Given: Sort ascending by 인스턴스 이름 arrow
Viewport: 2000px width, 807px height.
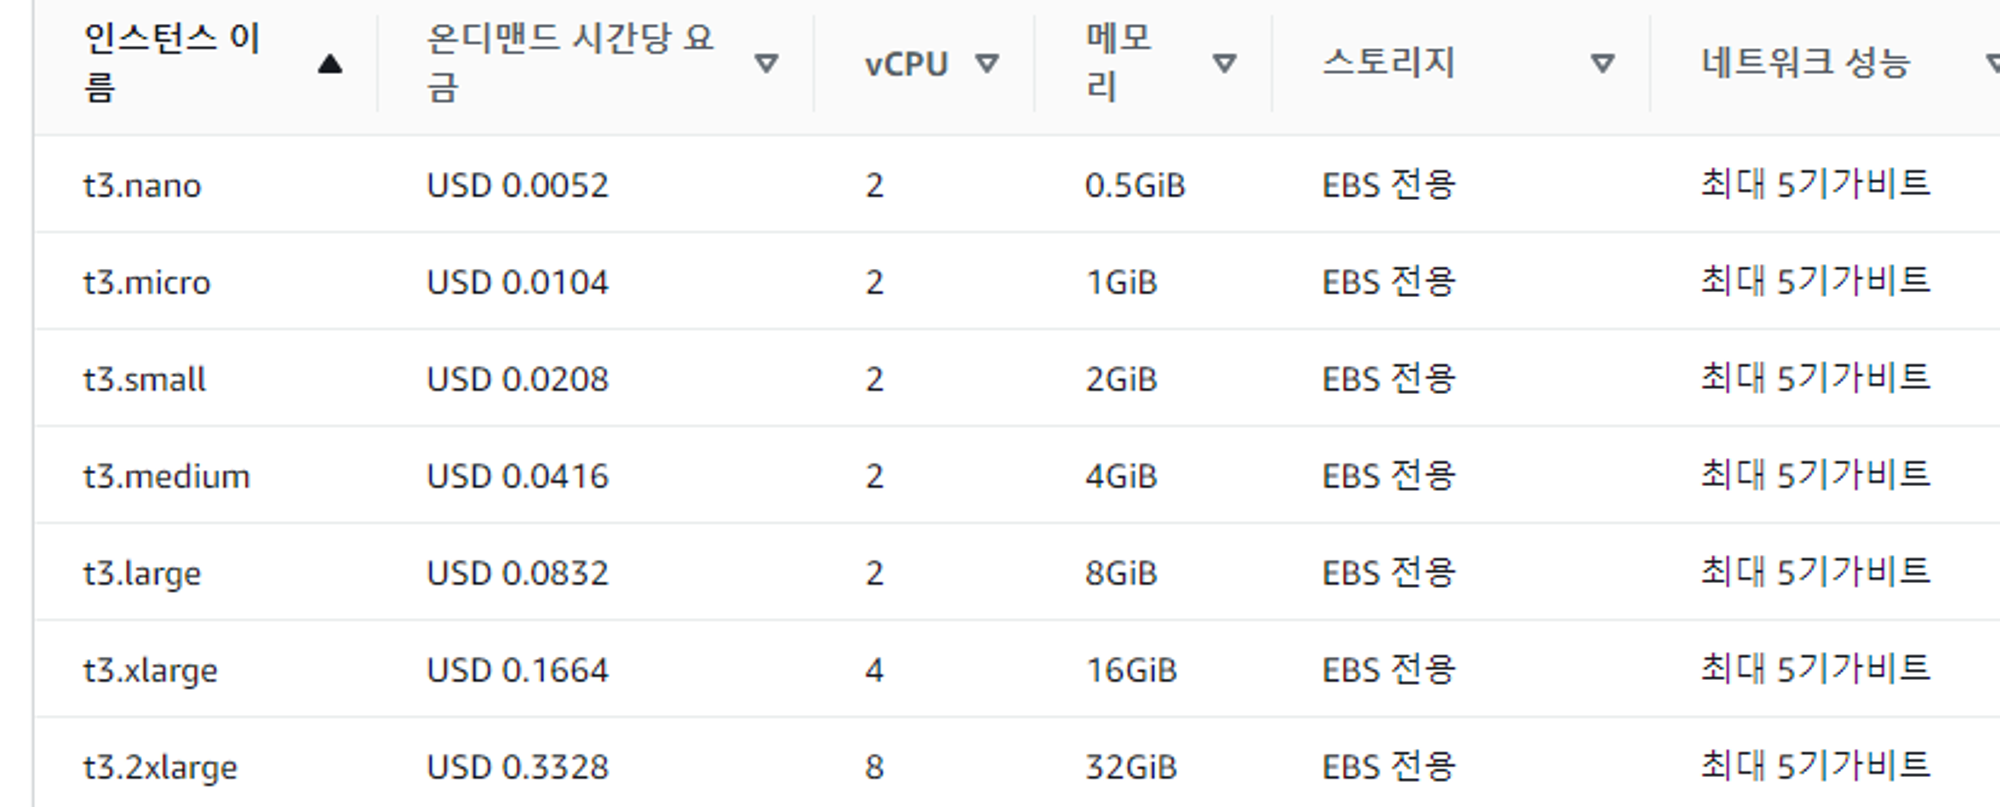Looking at the screenshot, I should pos(330,64).
